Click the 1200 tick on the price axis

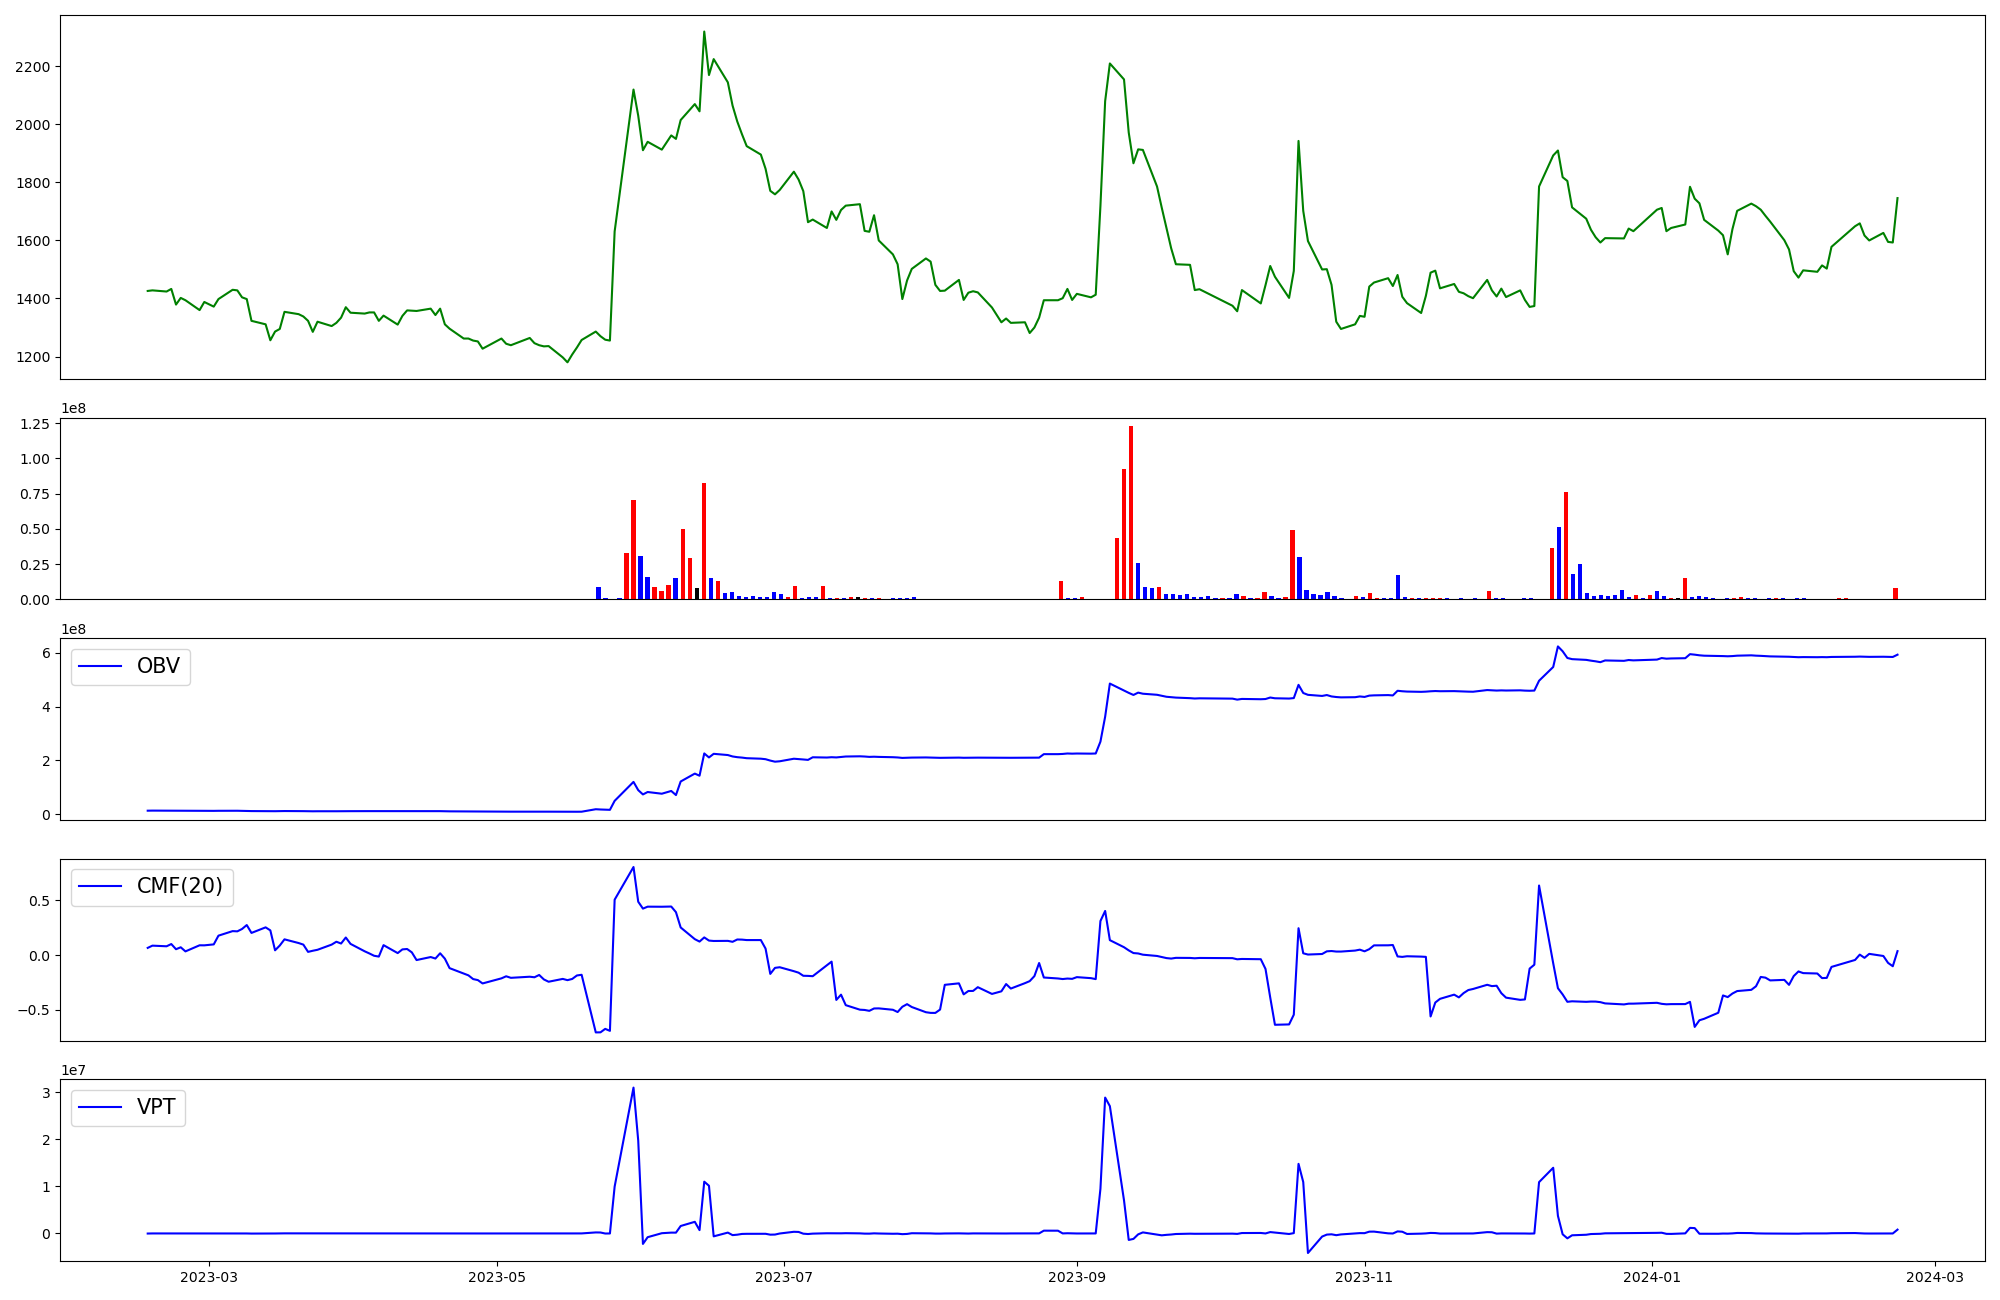click(x=33, y=357)
